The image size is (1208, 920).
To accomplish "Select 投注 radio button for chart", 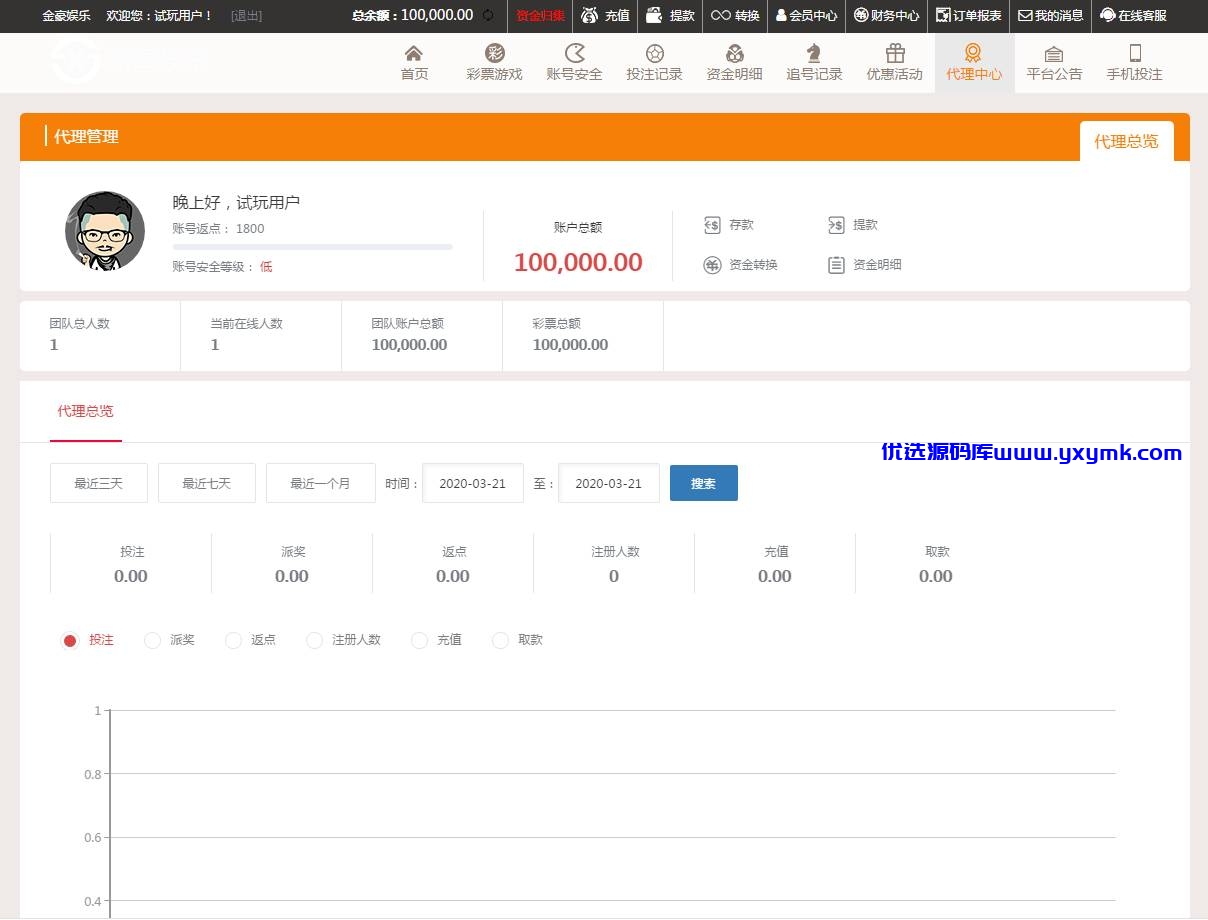I will [x=70, y=640].
